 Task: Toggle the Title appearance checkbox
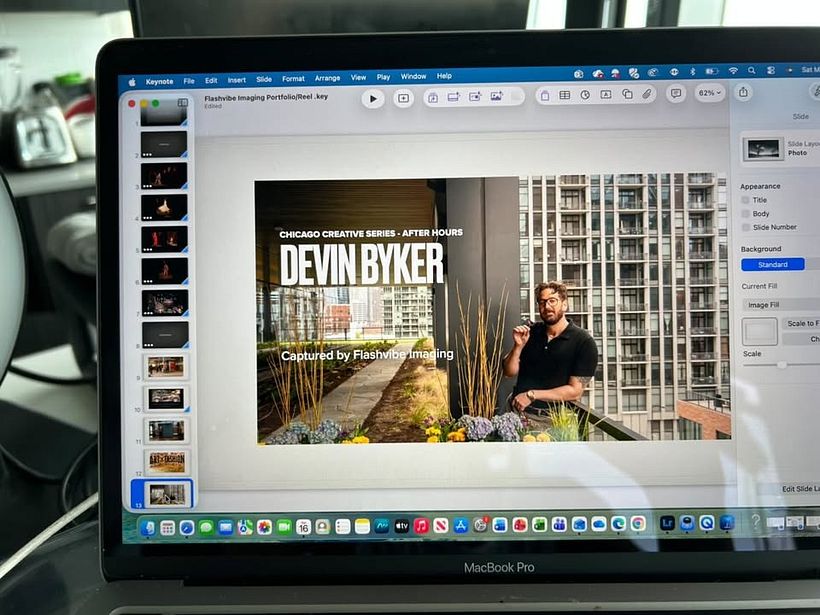[x=745, y=200]
